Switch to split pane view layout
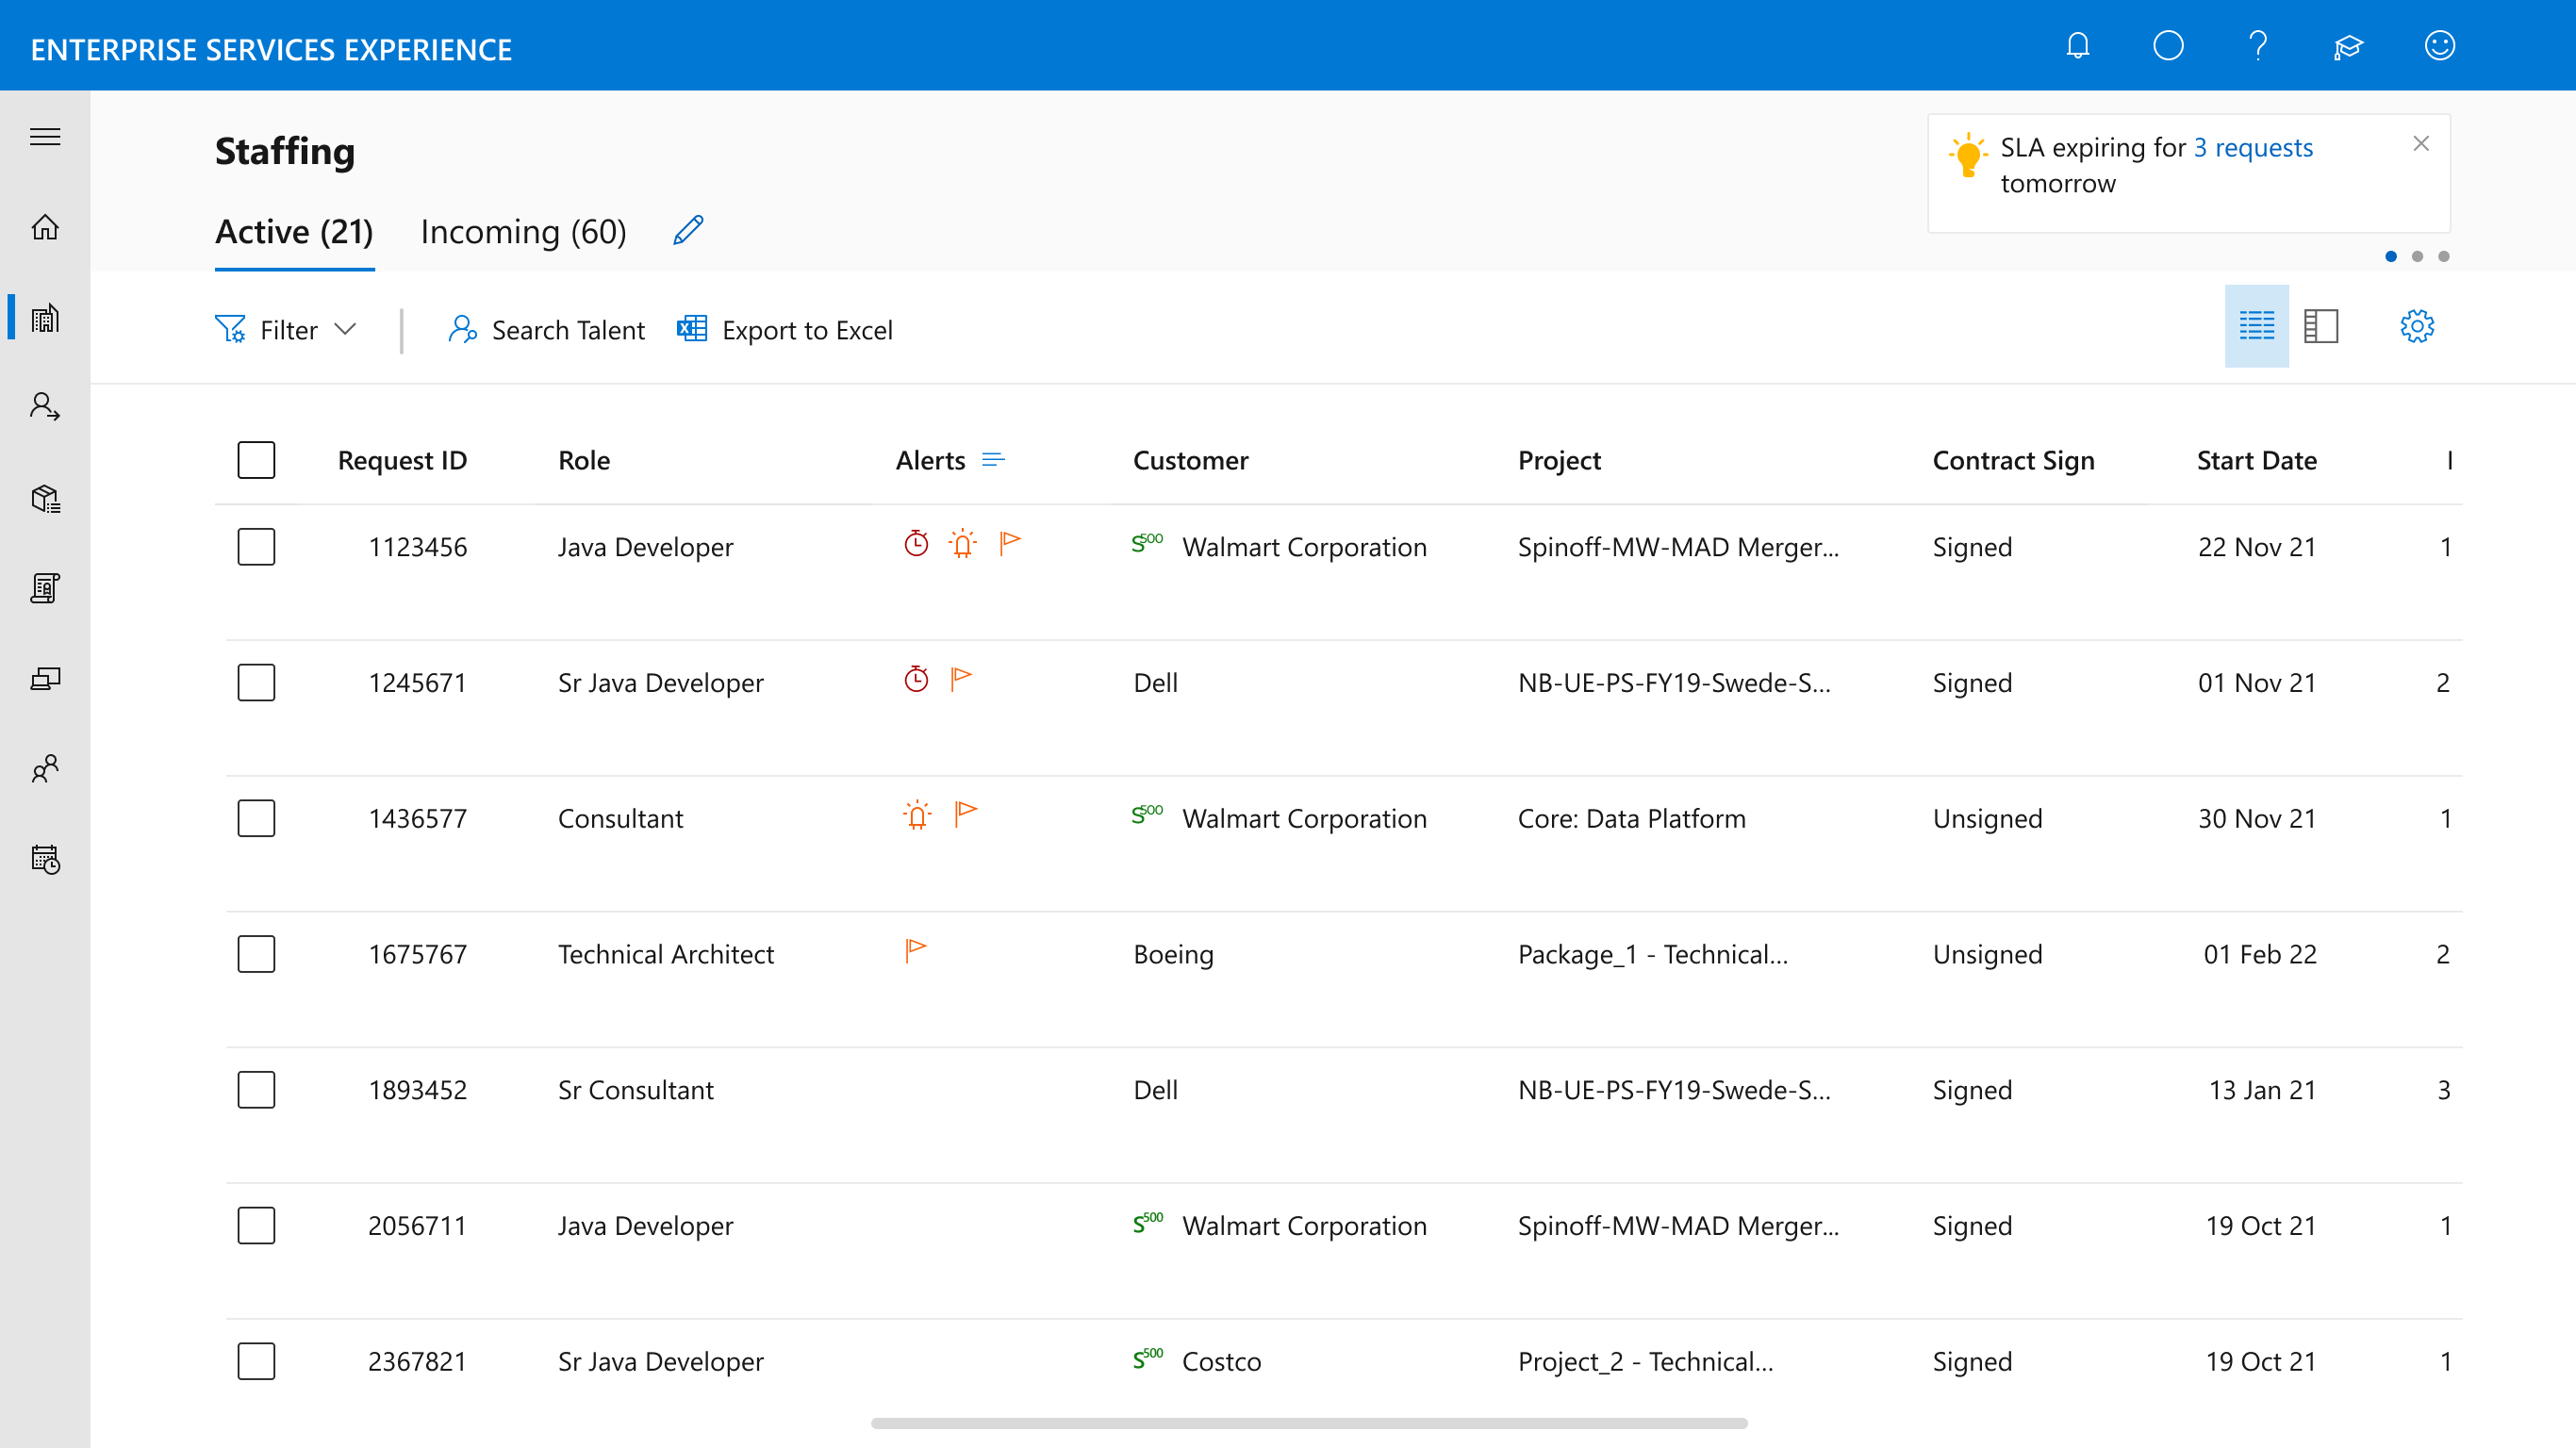 [x=2321, y=326]
